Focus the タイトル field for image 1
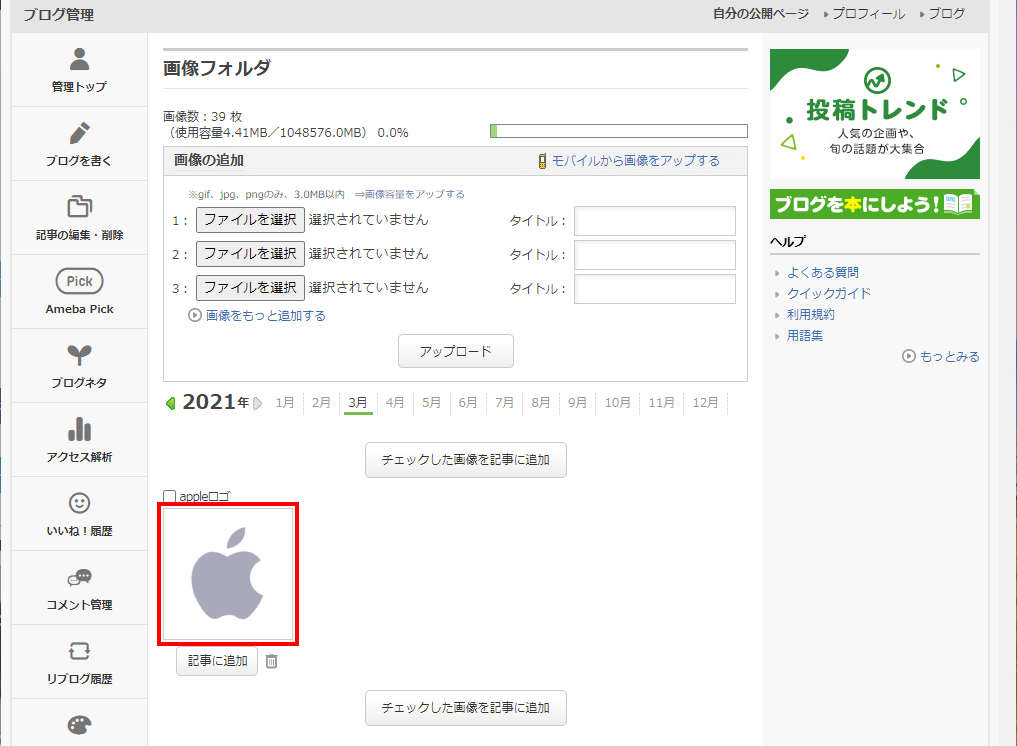Viewport: 1017px width, 746px height. tap(654, 221)
